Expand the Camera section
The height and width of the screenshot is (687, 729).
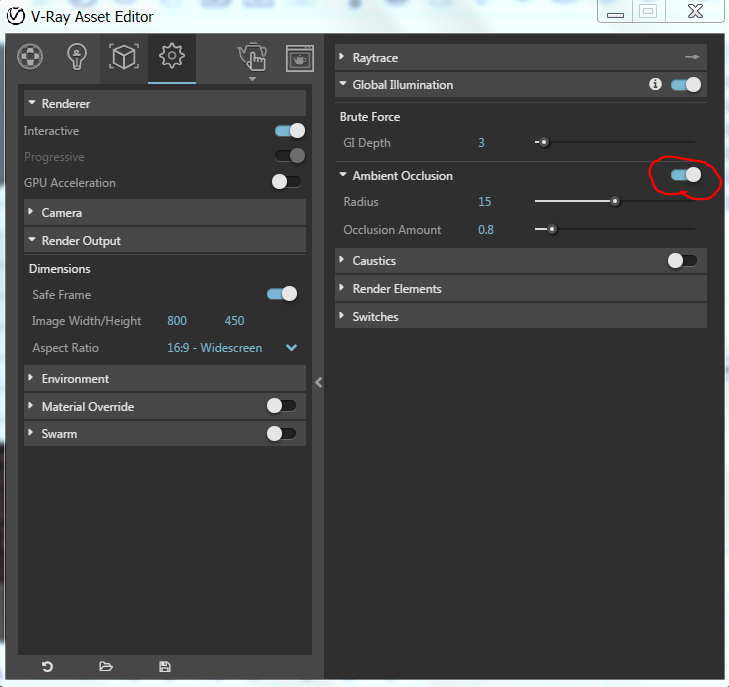(x=165, y=212)
